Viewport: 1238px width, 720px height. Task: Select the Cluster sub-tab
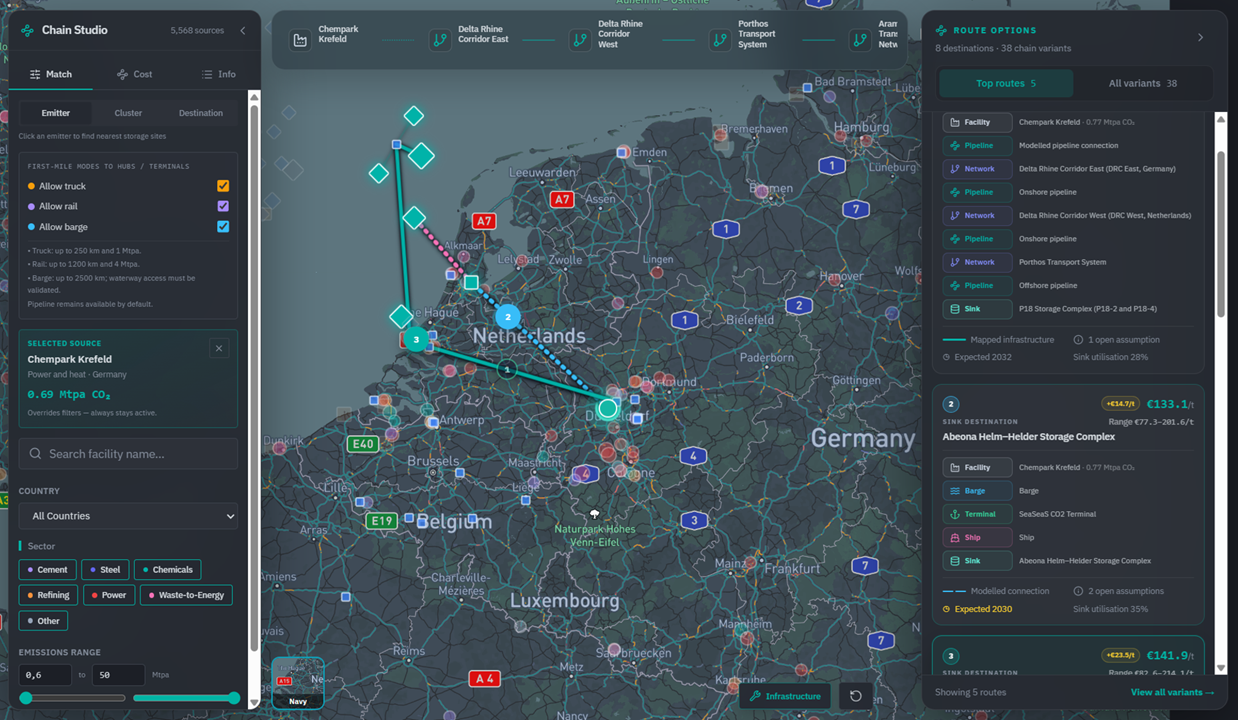tap(128, 113)
